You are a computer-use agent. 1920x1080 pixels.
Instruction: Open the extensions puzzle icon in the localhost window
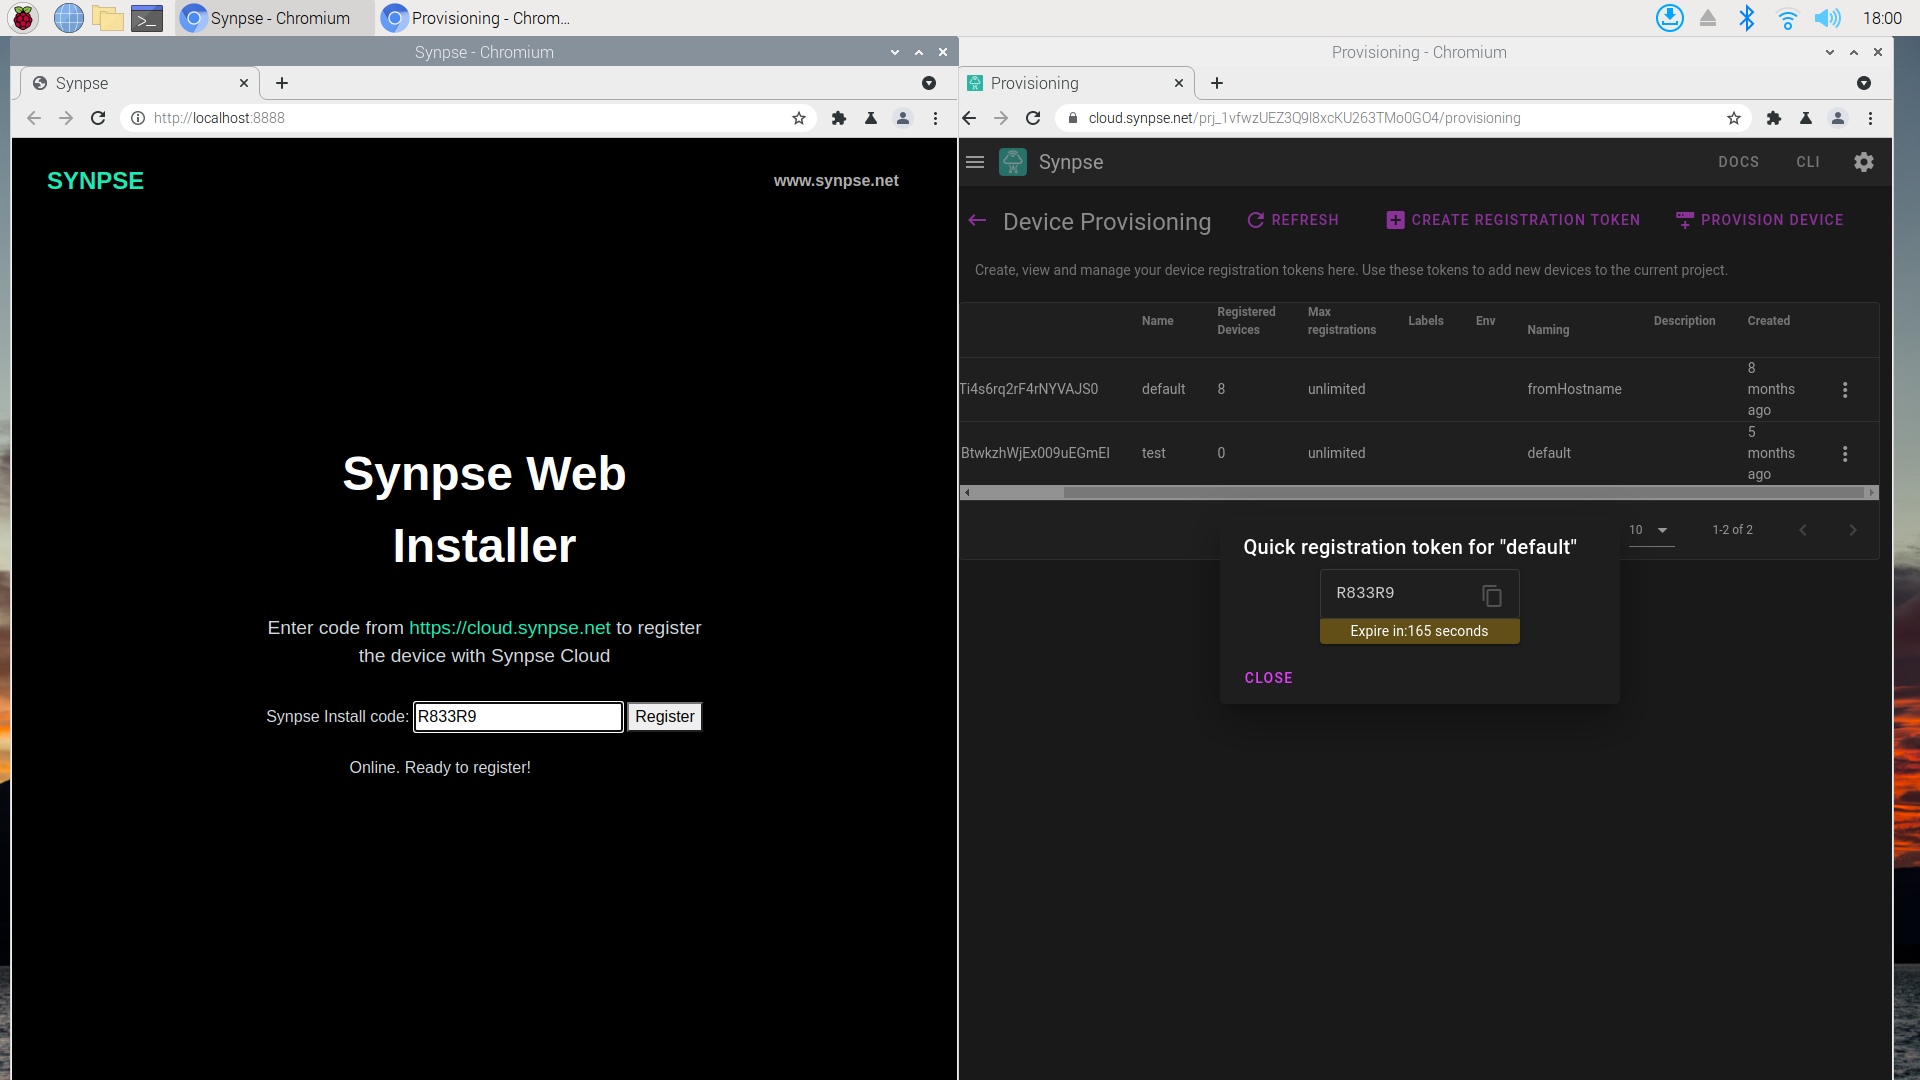(839, 118)
